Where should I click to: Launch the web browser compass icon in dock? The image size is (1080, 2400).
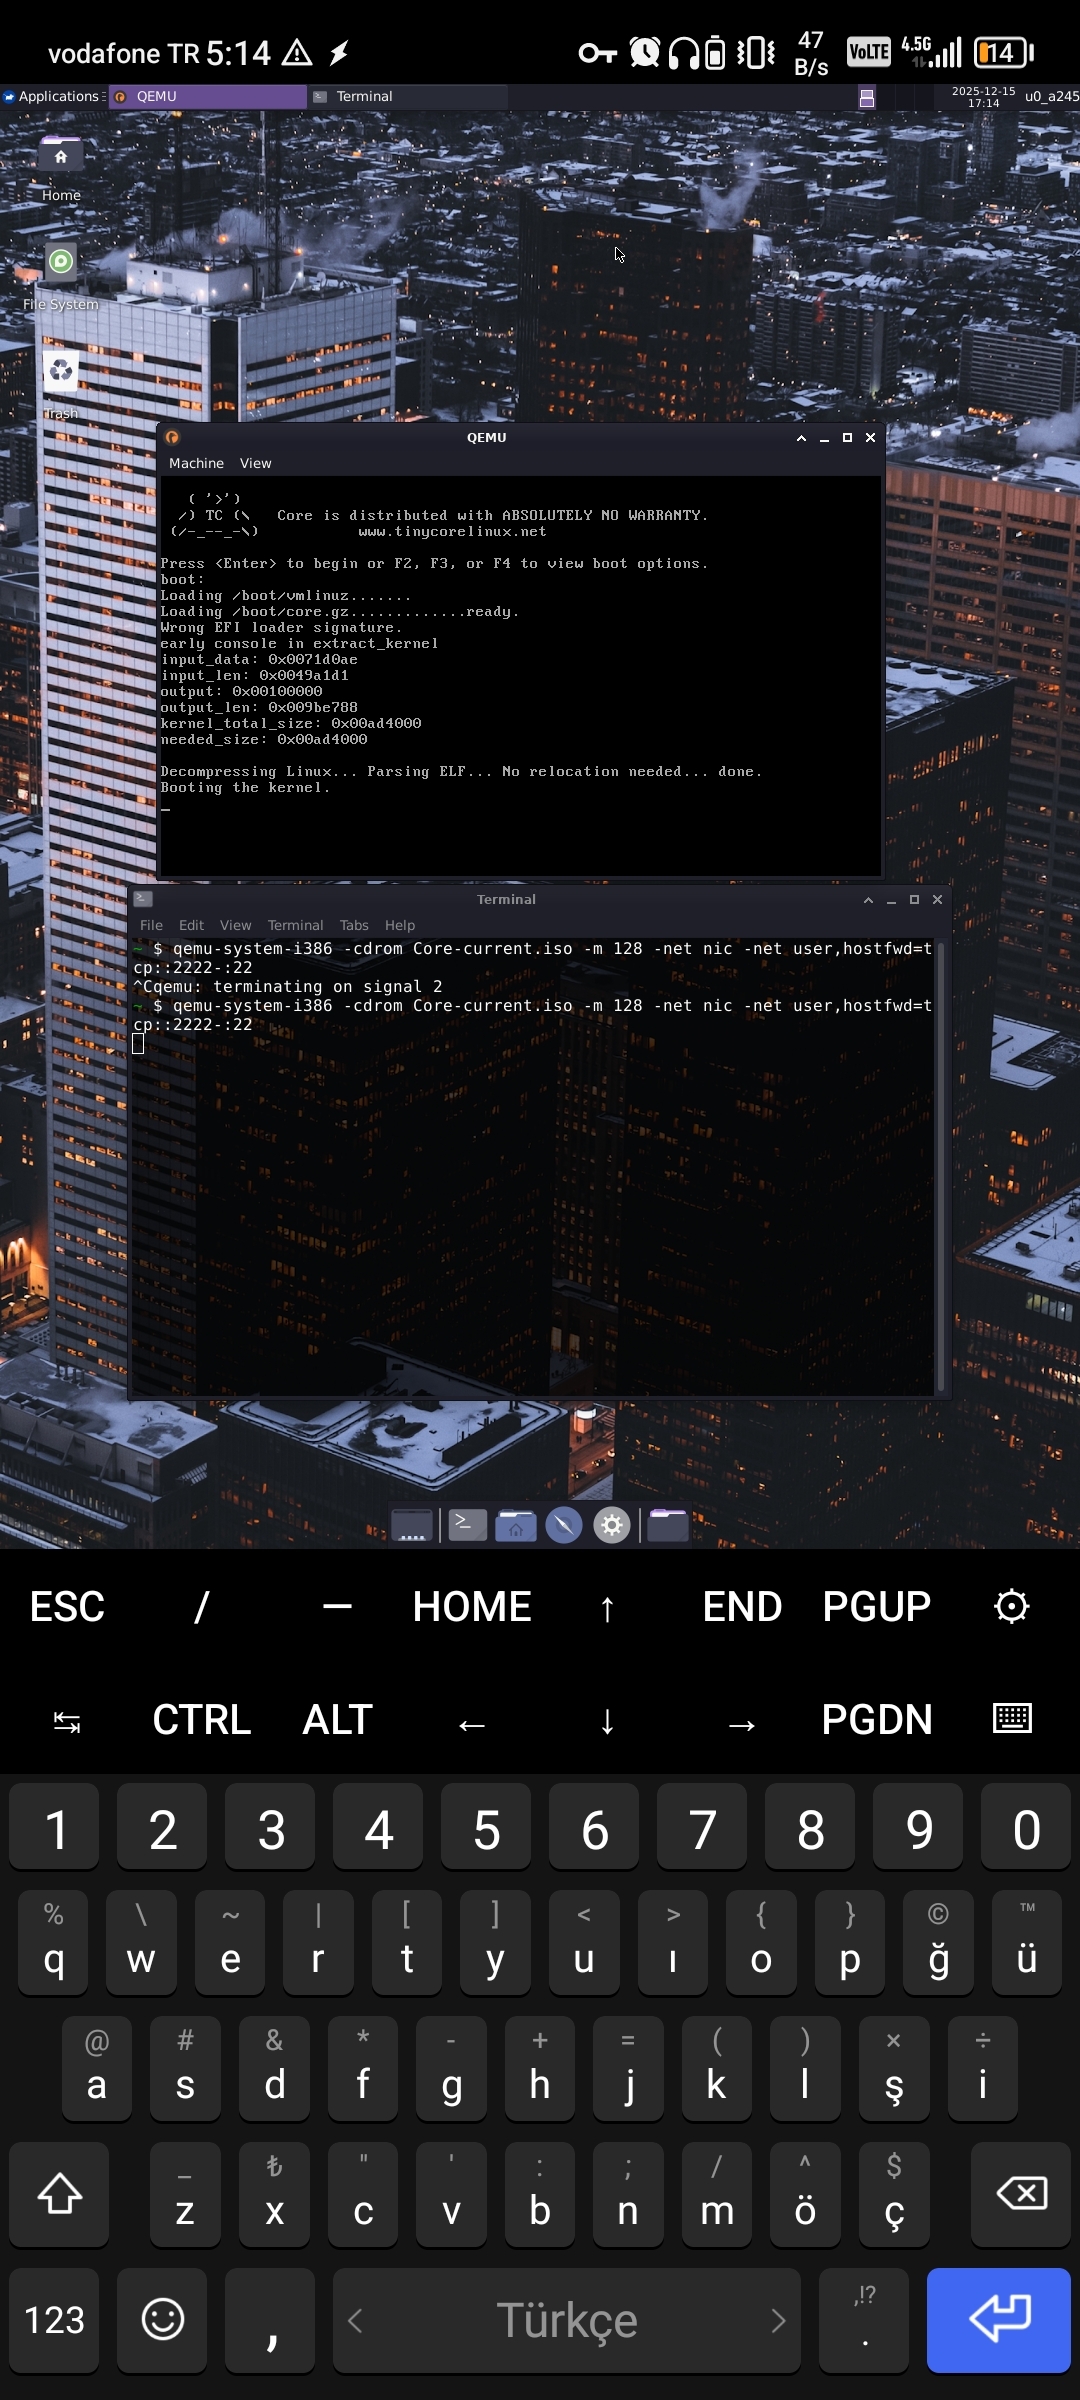(x=564, y=1526)
